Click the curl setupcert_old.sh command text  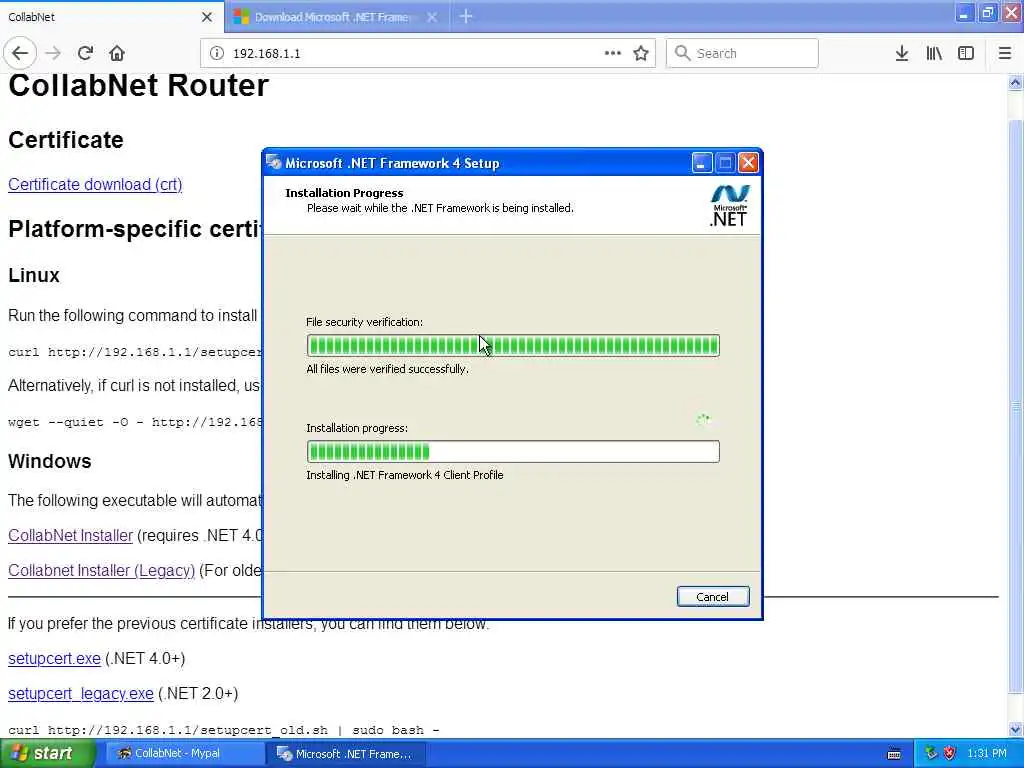tap(223, 730)
